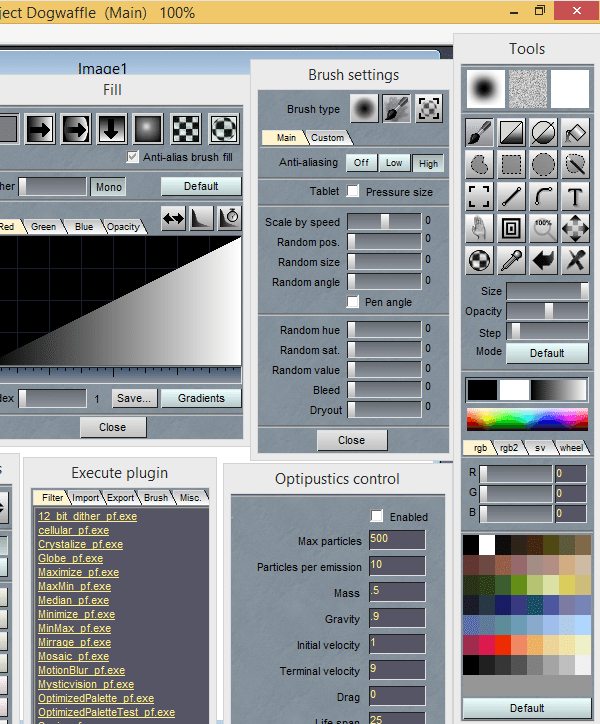600x724 pixels.
Task: Open the Import tab in Execute plugin
Action: pos(85,498)
